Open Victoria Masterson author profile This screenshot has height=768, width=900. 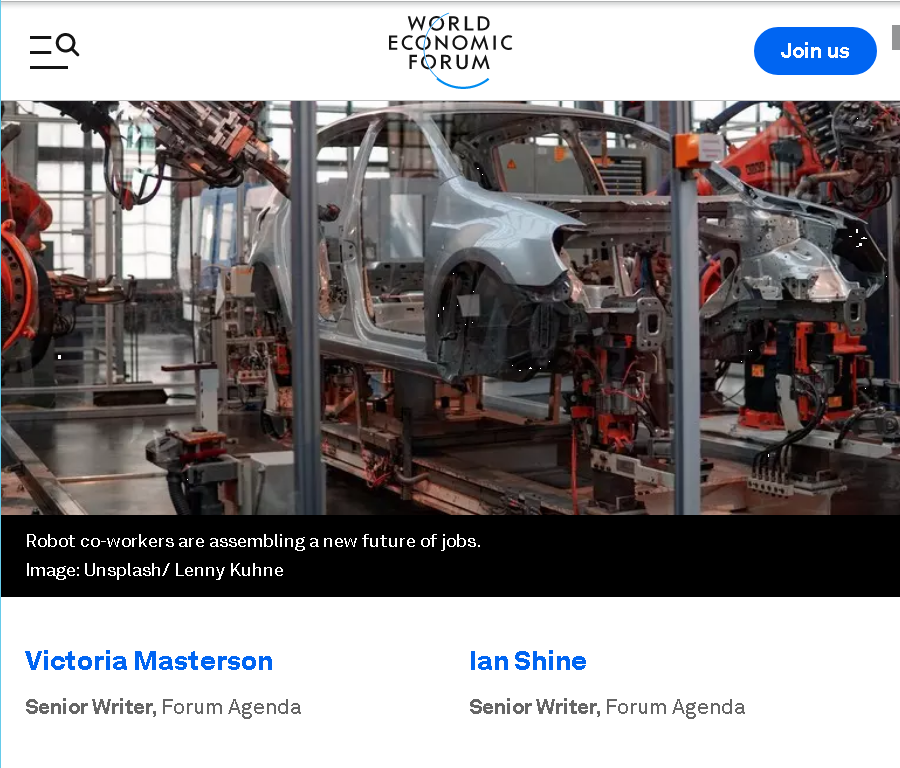149,661
